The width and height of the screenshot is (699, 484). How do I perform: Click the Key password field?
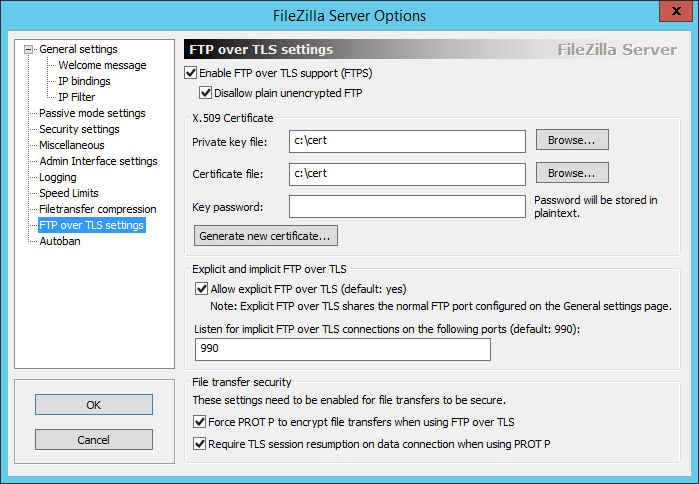pos(407,207)
